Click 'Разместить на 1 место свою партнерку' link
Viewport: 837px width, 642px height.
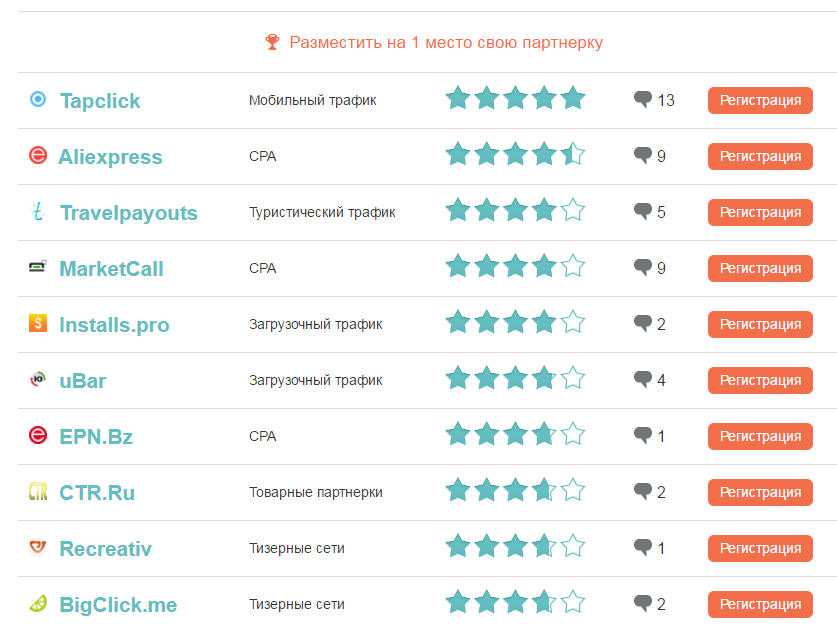(x=446, y=43)
